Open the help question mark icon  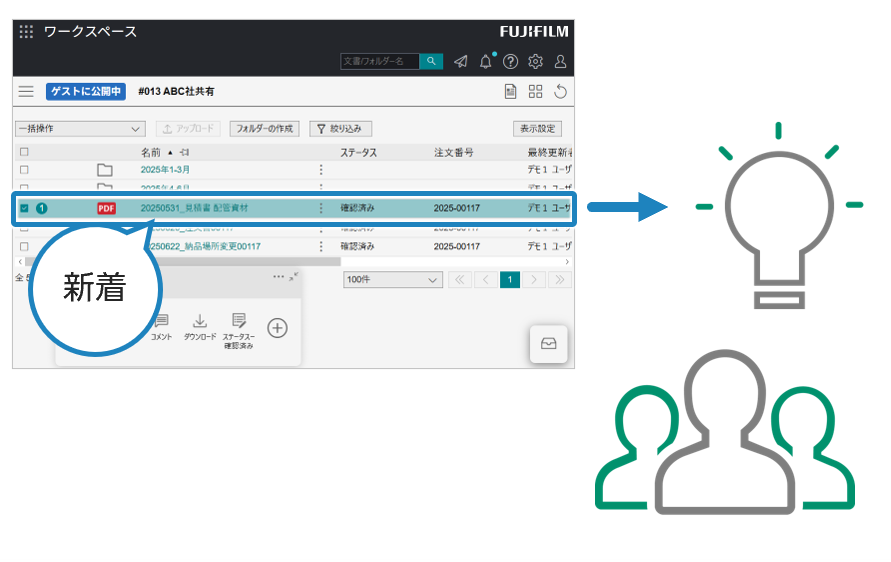point(510,62)
